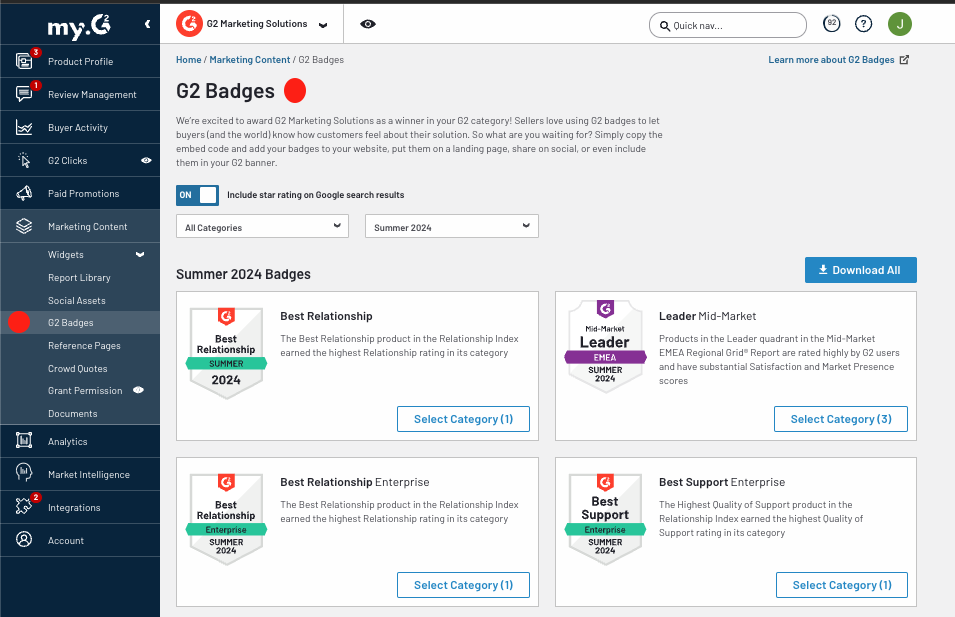The width and height of the screenshot is (955, 617).
Task: Click the my.G2 logo
Action: click(79, 26)
